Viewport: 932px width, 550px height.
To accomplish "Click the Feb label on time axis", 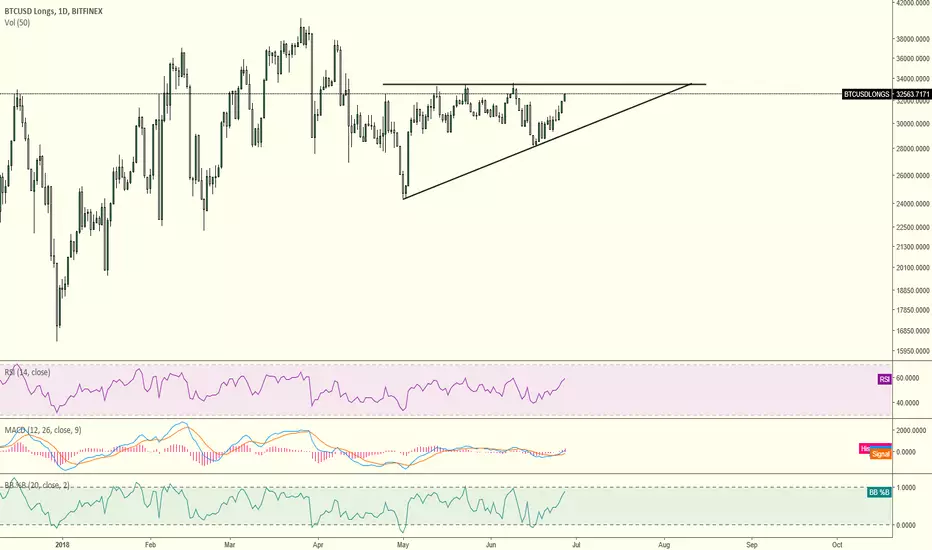I will coord(150,545).
